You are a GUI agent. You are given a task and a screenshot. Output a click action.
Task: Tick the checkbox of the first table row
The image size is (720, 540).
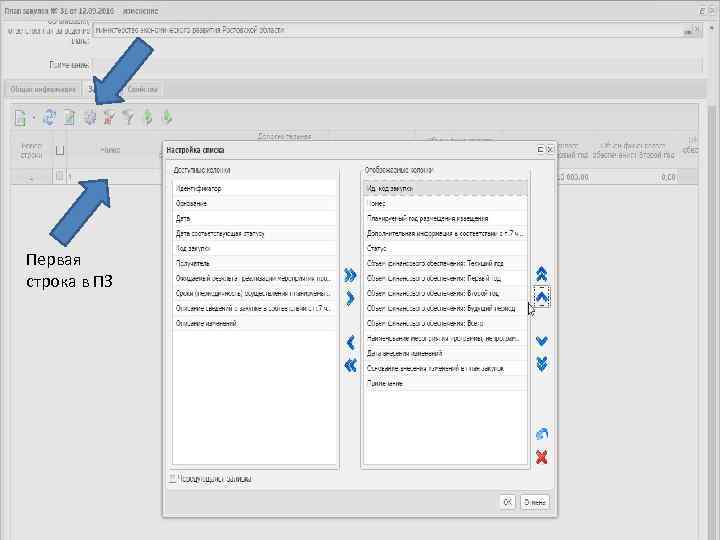pyautogui.click(x=60, y=176)
